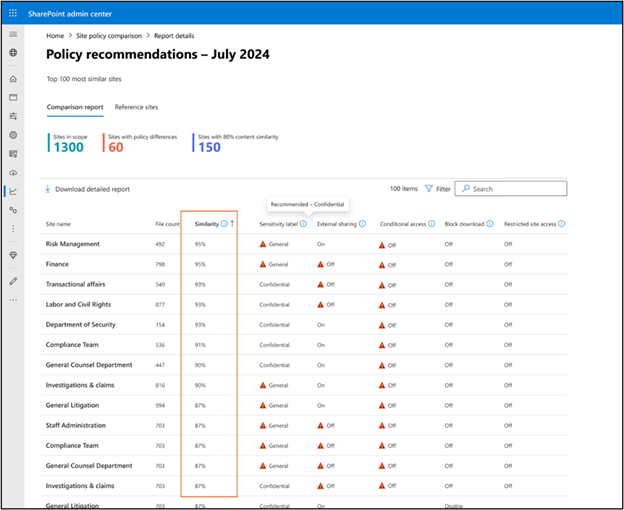Viewport: 624px width, 510px height.
Task: Click in the Search field
Action: pos(511,189)
